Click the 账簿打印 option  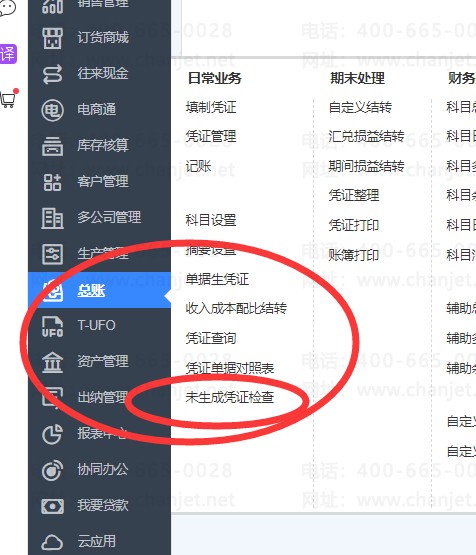click(354, 254)
